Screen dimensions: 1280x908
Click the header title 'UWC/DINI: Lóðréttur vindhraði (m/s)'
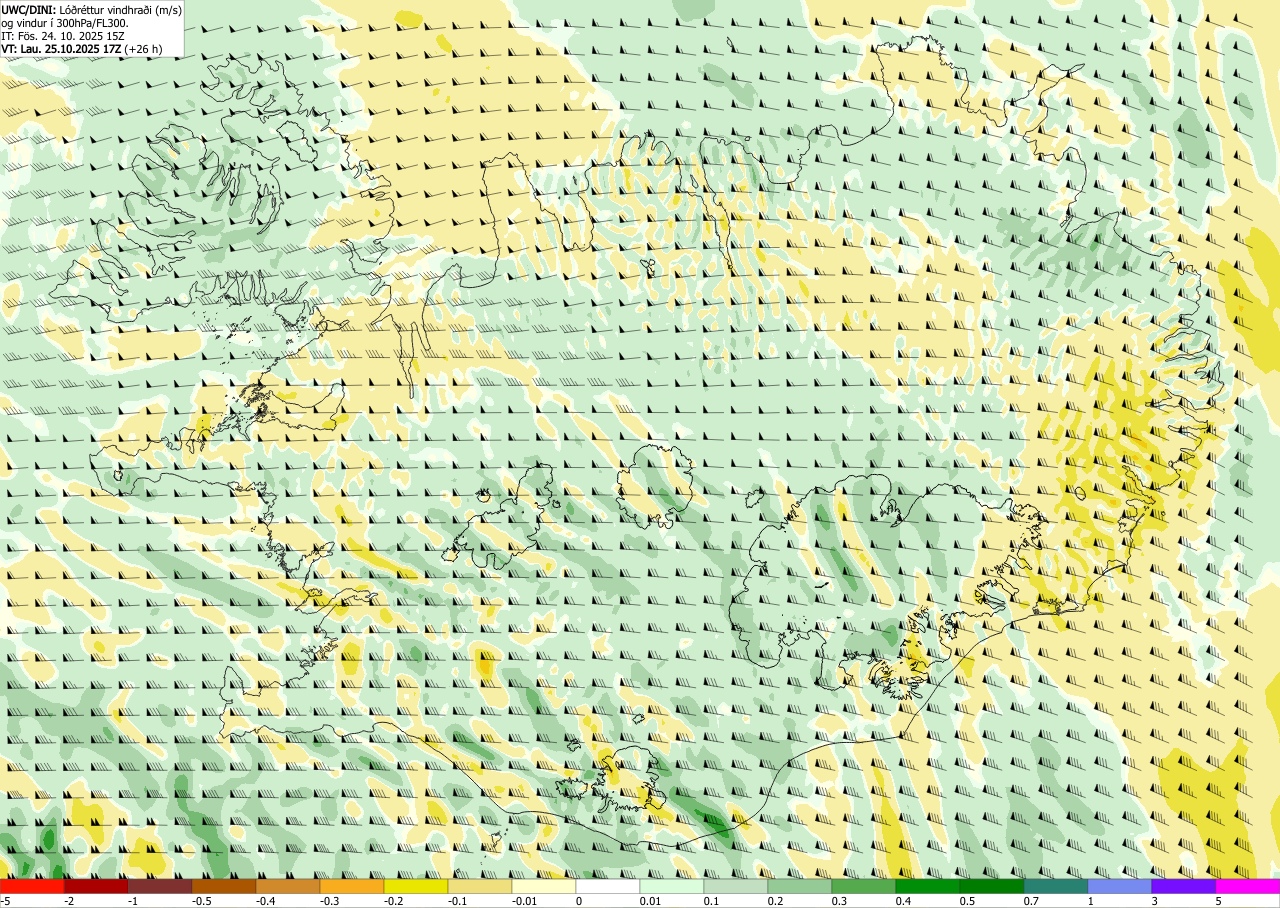(92, 9)
